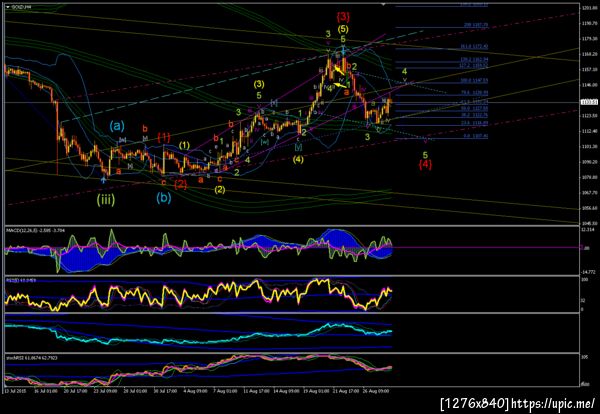This screenshot has height=414, width=600.
Task: Select the red {2} wave label
Action: pyautogui.click(x=181, y=184)
